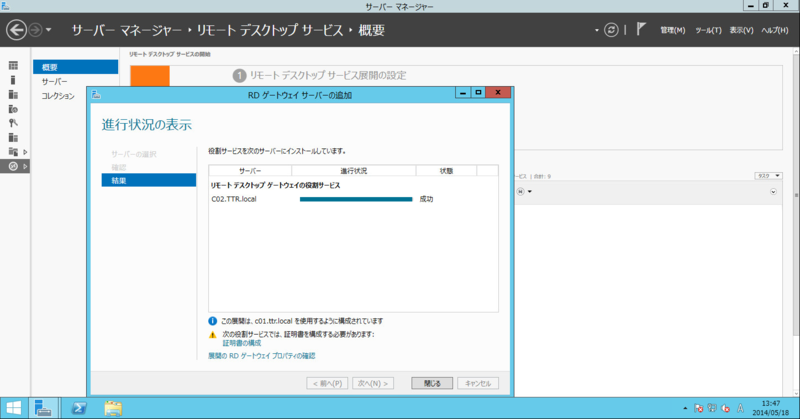This screenshot has height=419, width=800.
Task: Click the 証明書の構成 link
Action: point(242,343)
